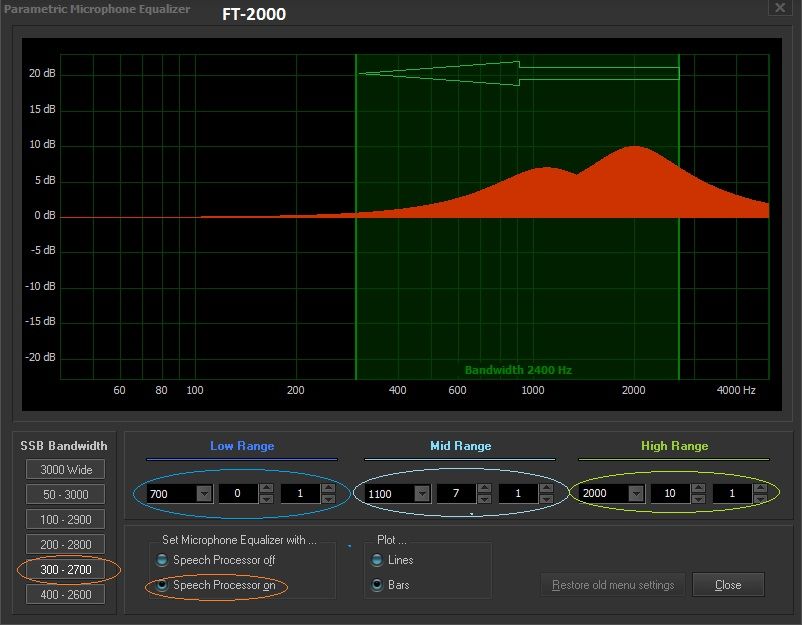
Task: Decrease the High Range gain of 10
Action: [698, 499]
